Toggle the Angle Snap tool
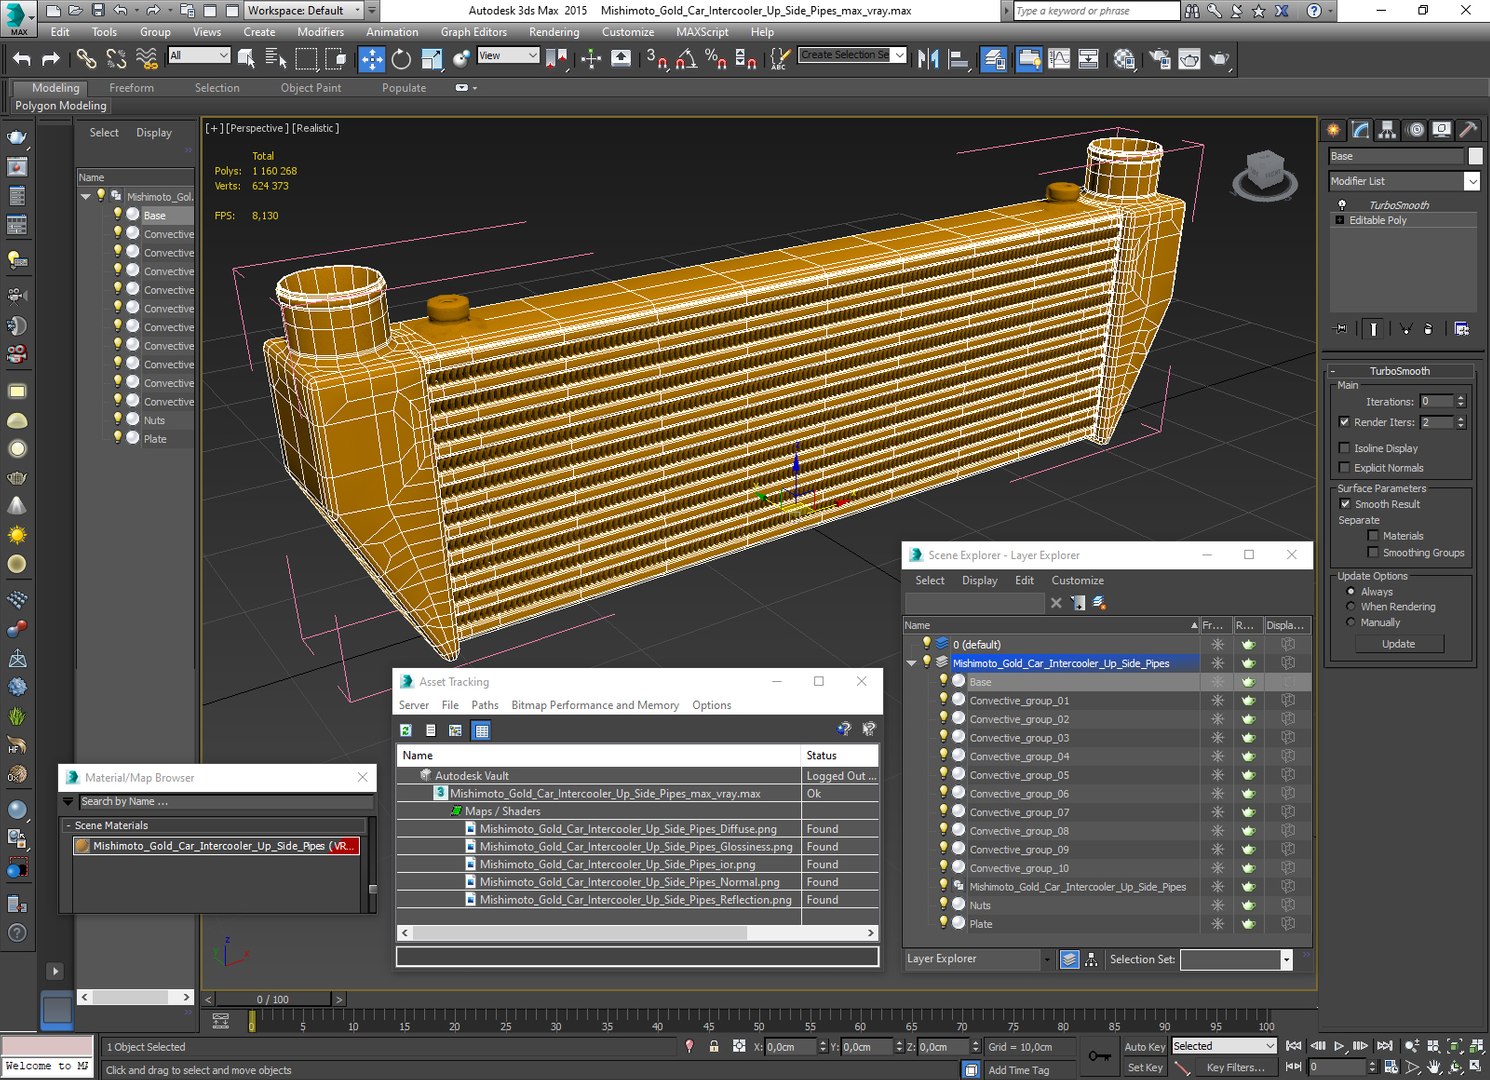The height and width of the screenshot is (1080, 1490). (x=686, y=59)
